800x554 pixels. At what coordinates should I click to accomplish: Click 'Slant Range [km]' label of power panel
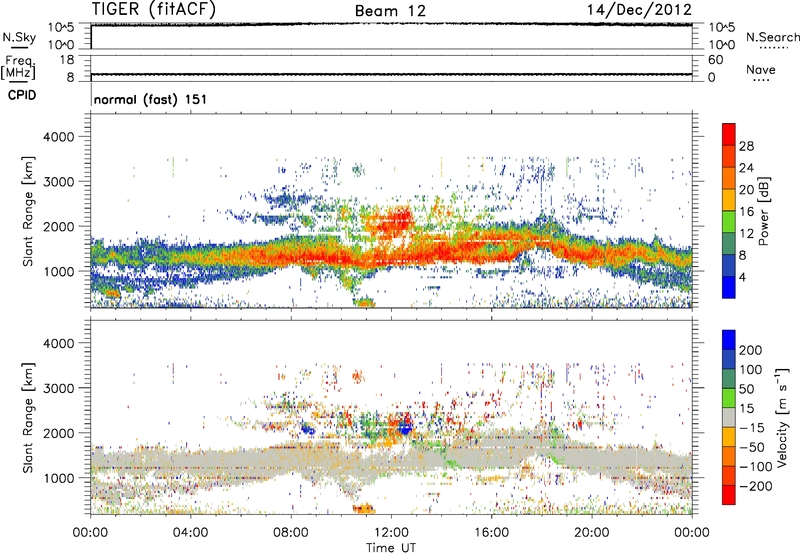pos(28,211)
